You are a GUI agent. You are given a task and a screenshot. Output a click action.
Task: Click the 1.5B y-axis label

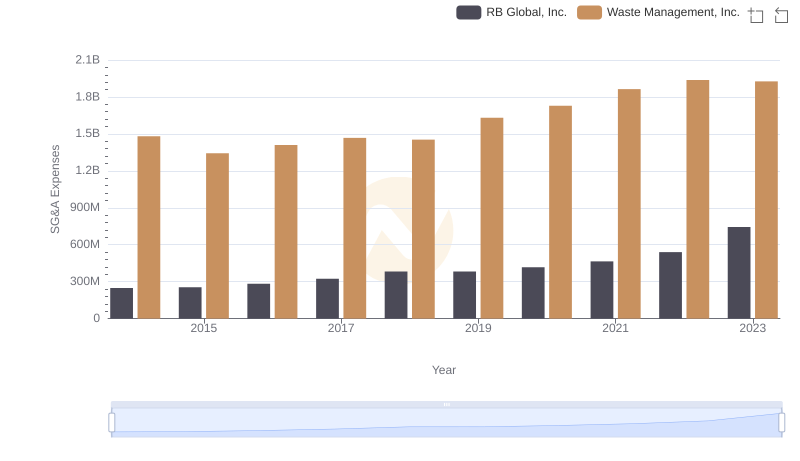pos(88,134)
